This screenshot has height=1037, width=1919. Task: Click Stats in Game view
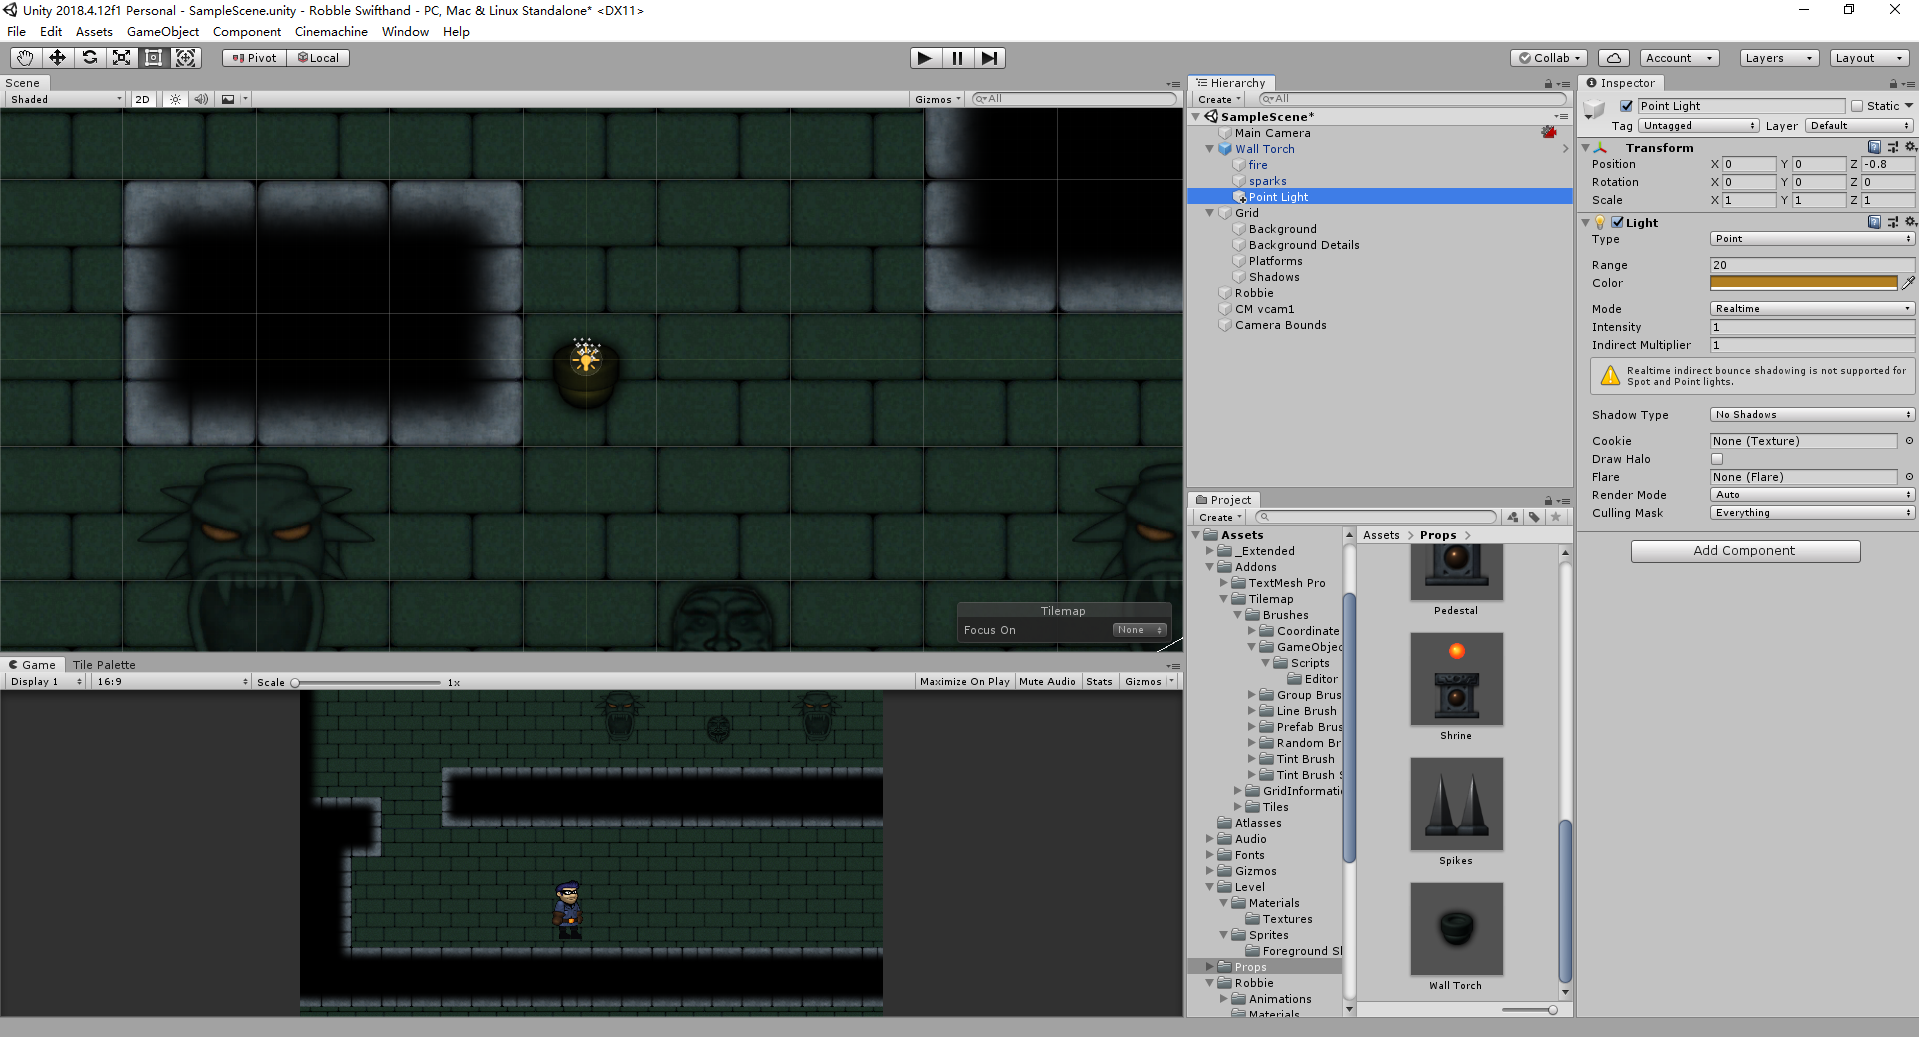coord(1099,681)
